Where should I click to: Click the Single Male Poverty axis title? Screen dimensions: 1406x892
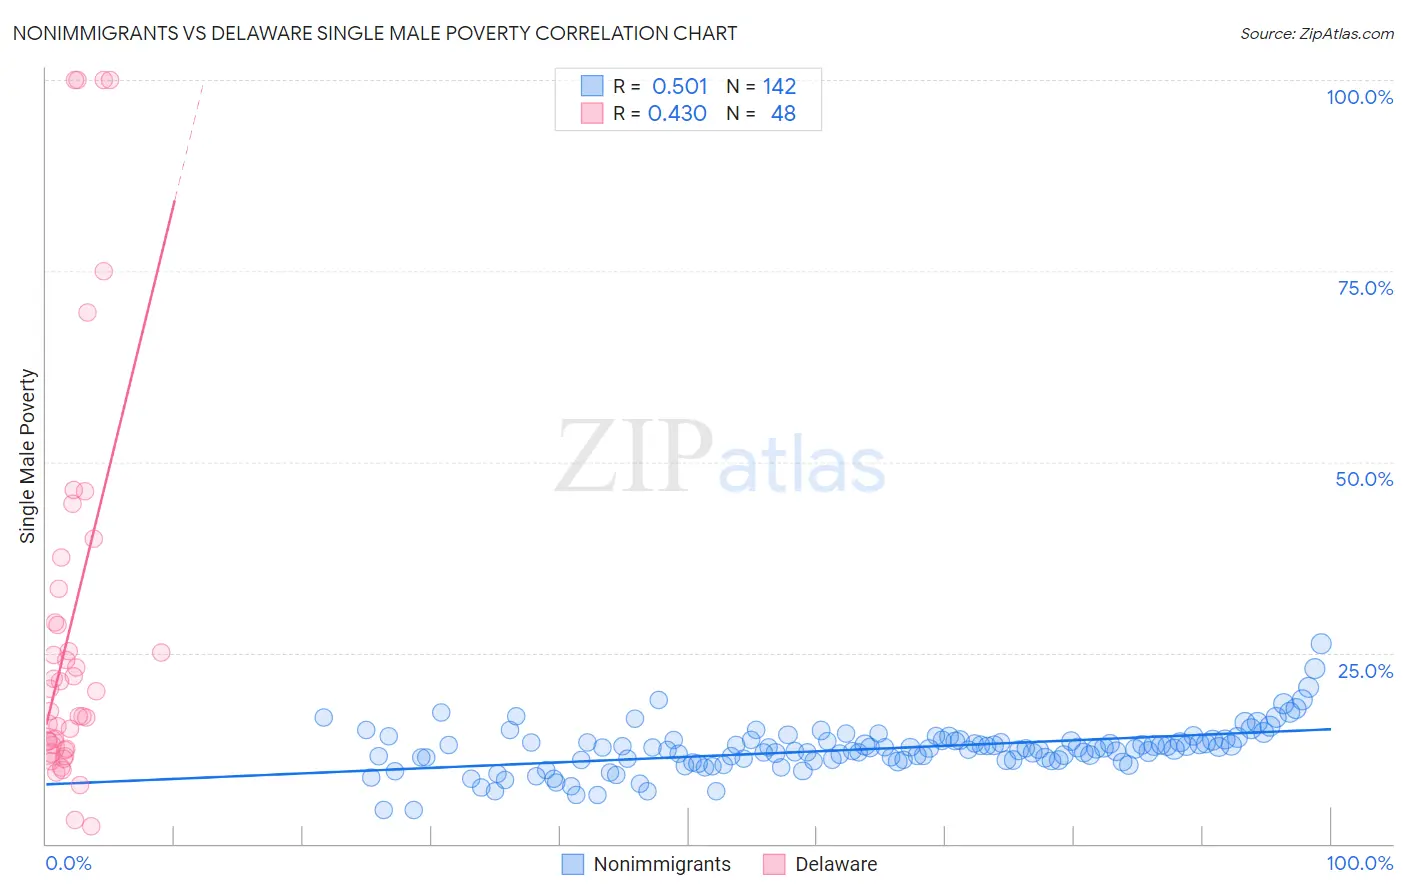28,456
